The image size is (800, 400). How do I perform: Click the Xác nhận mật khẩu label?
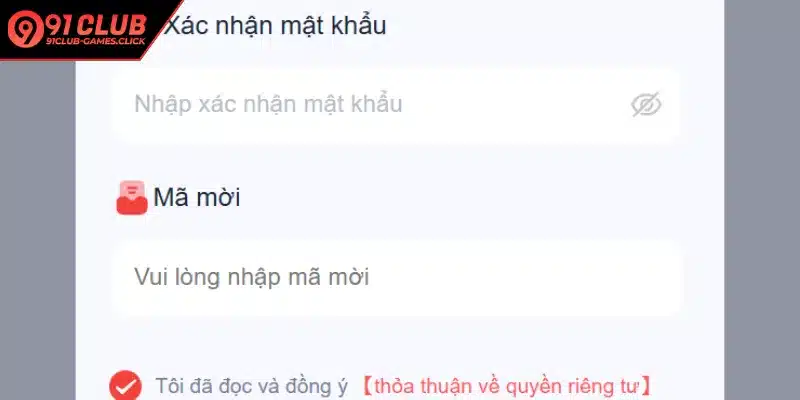274,26
